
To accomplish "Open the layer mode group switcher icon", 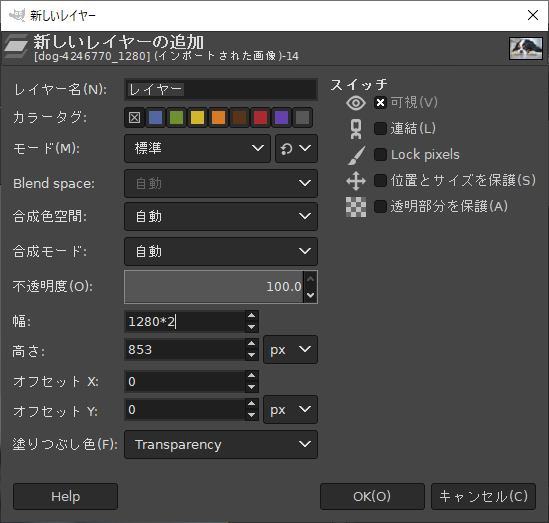I will tap(296, 148).
